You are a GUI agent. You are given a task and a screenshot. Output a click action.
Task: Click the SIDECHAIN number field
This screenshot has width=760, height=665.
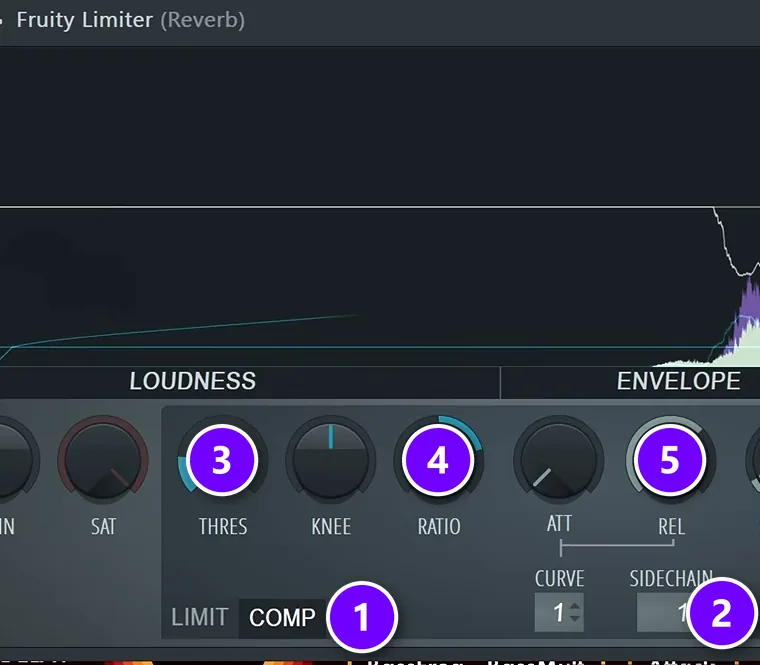coord(664,612)
